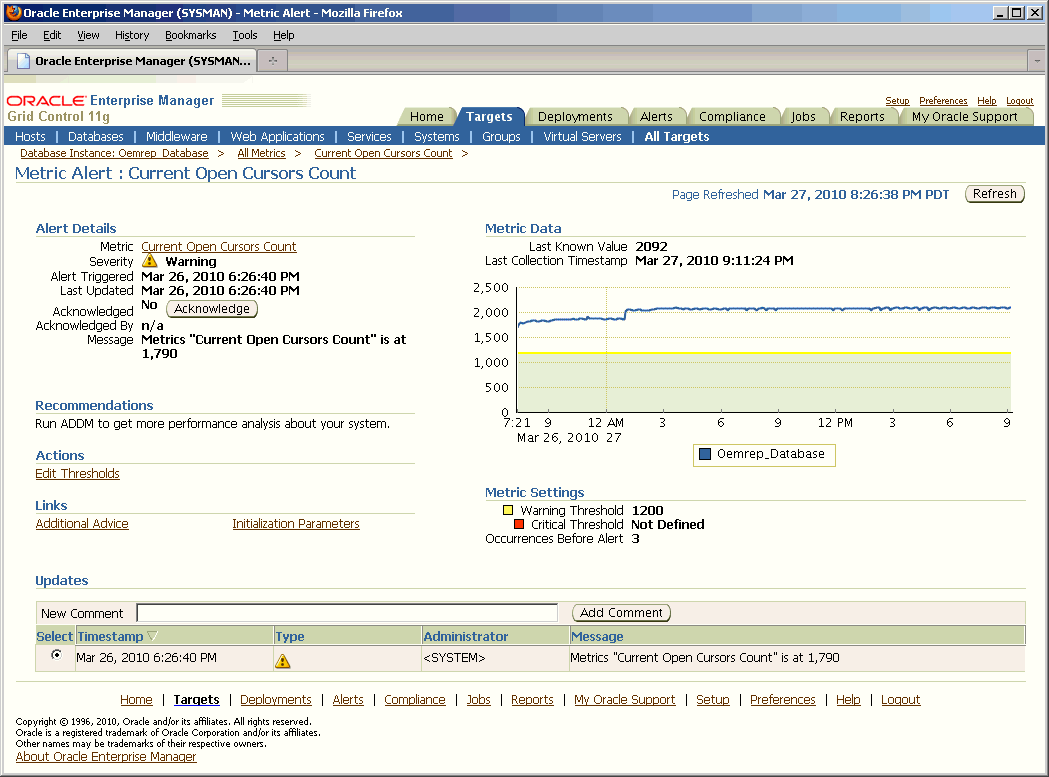Open a new browser tab with plus button
Screen dimensions: 1049x777
[273, 61]
